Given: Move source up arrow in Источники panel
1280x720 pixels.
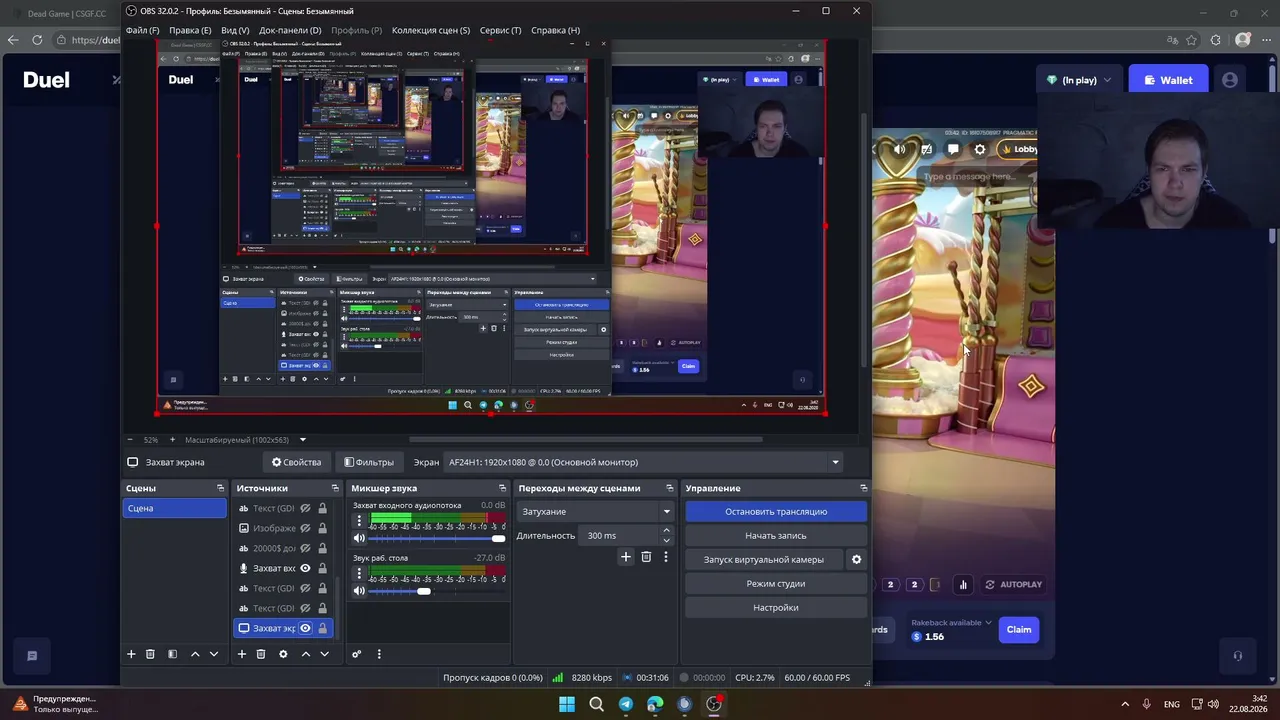Looking at the screenshot, I should point(306,654).
